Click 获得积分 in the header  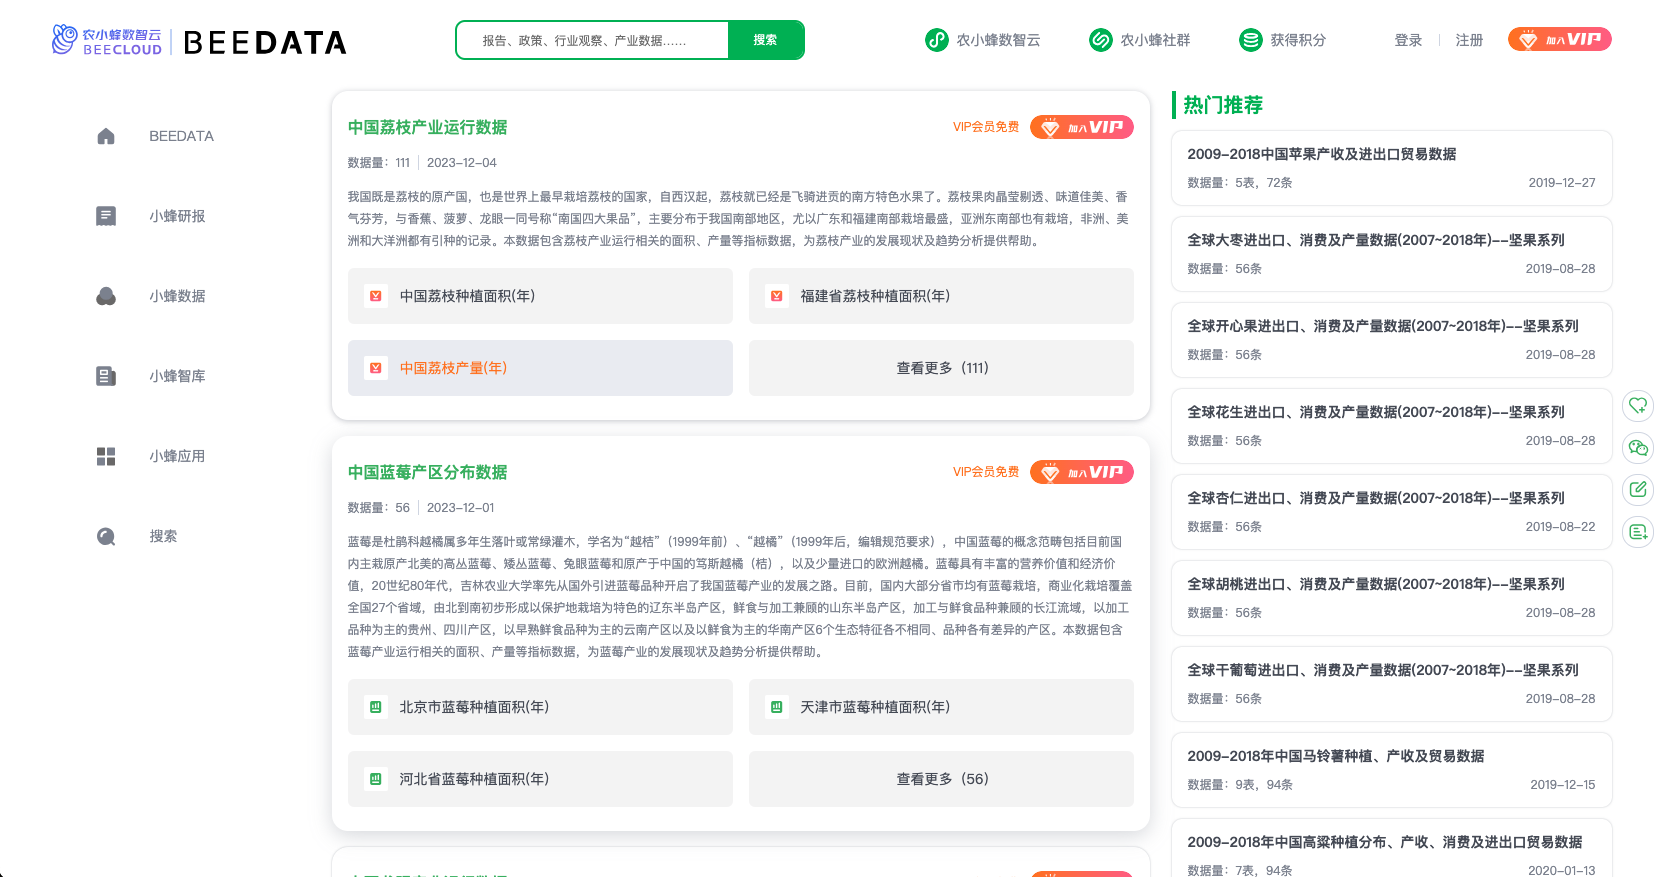[1283, 40]
